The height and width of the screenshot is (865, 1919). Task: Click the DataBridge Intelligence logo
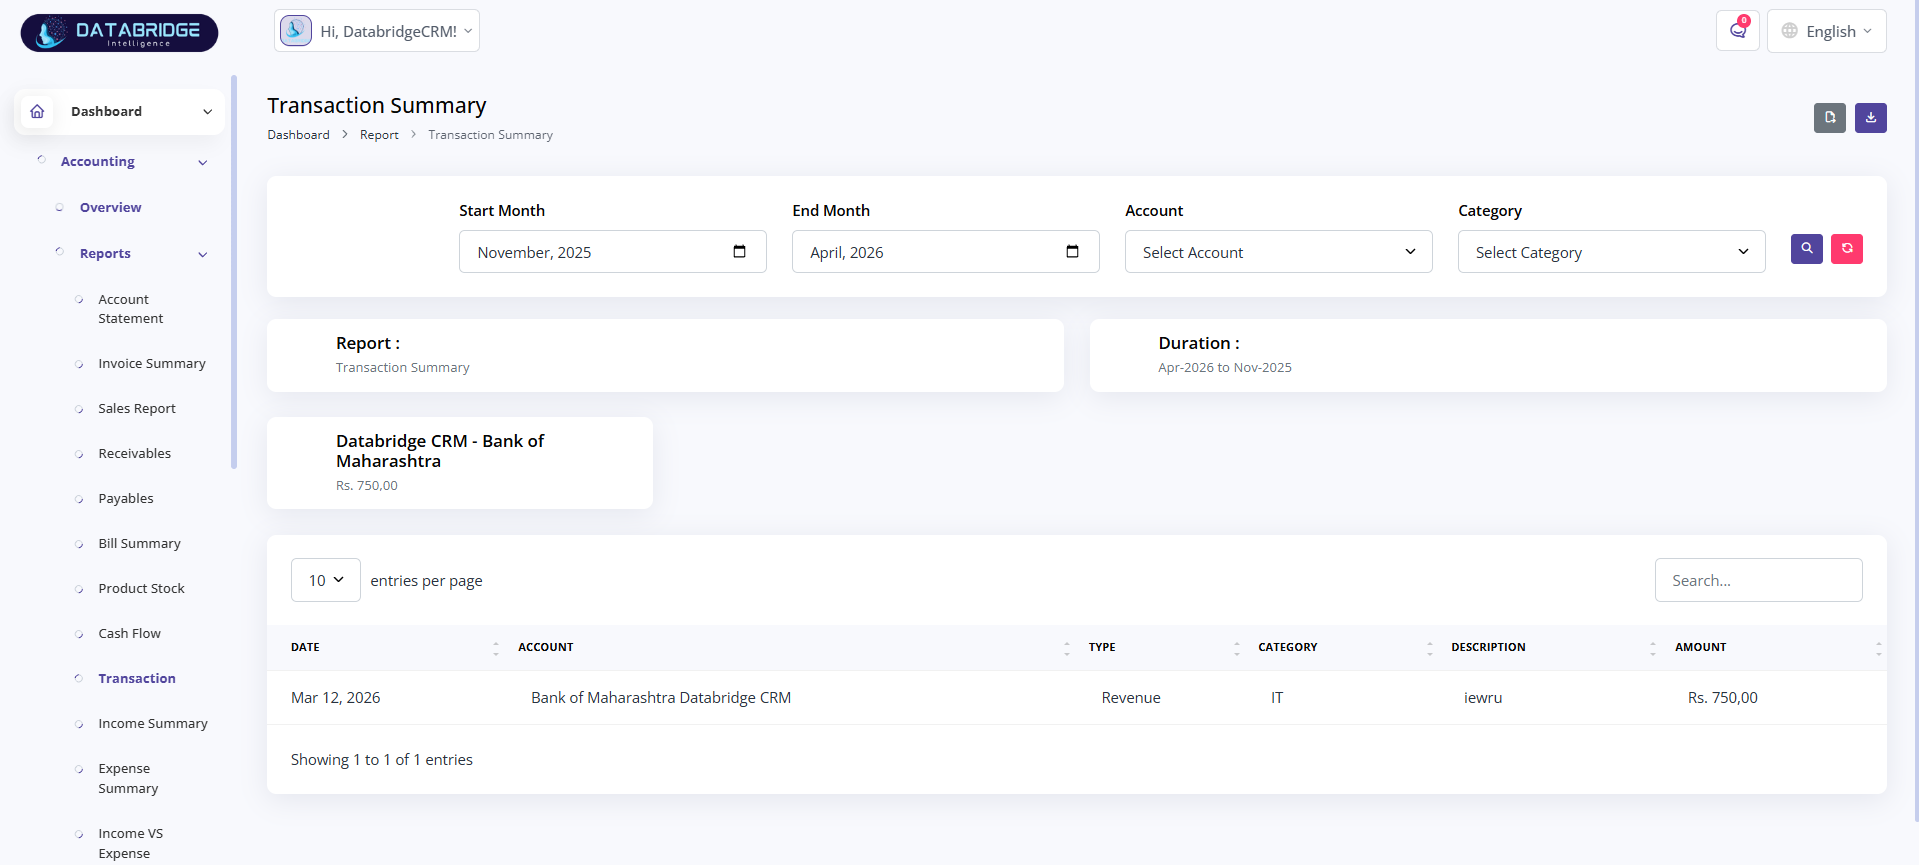coord(119,33)
